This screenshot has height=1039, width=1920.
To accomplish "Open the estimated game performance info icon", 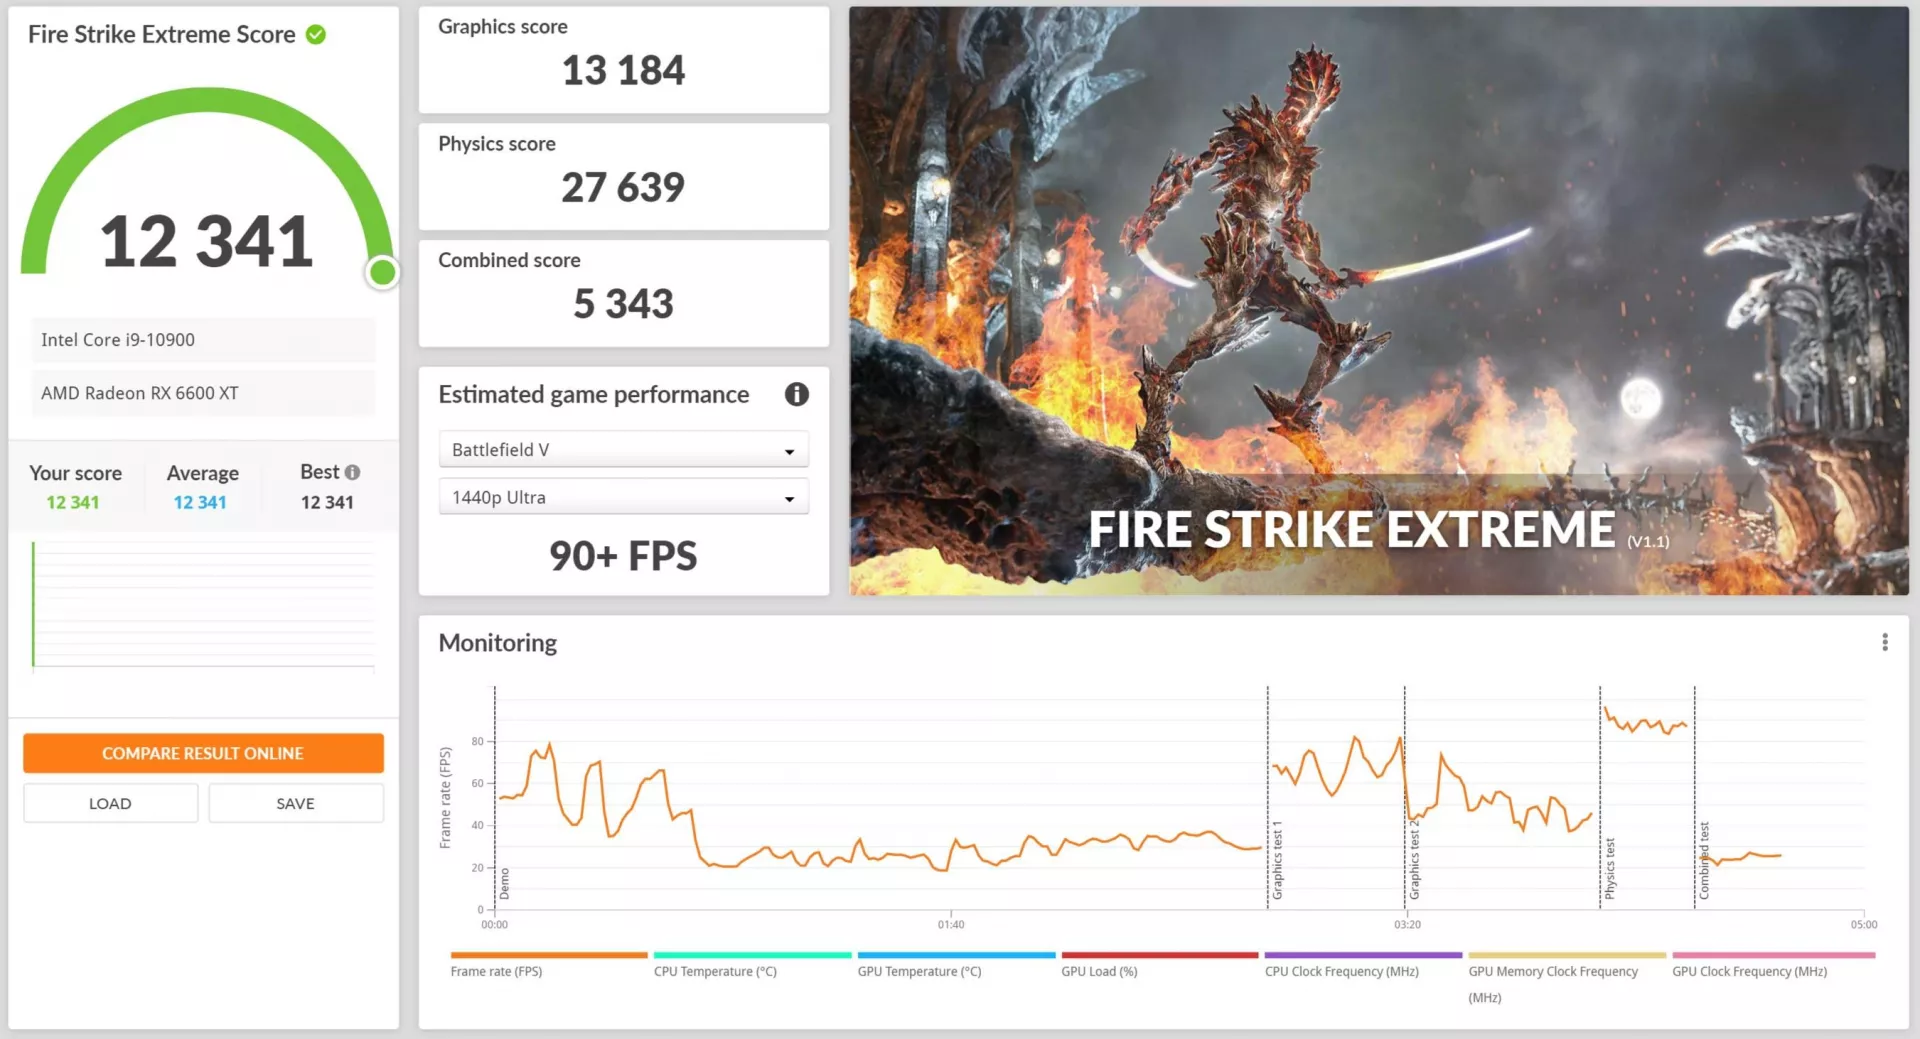I will [x=796, y=394].
